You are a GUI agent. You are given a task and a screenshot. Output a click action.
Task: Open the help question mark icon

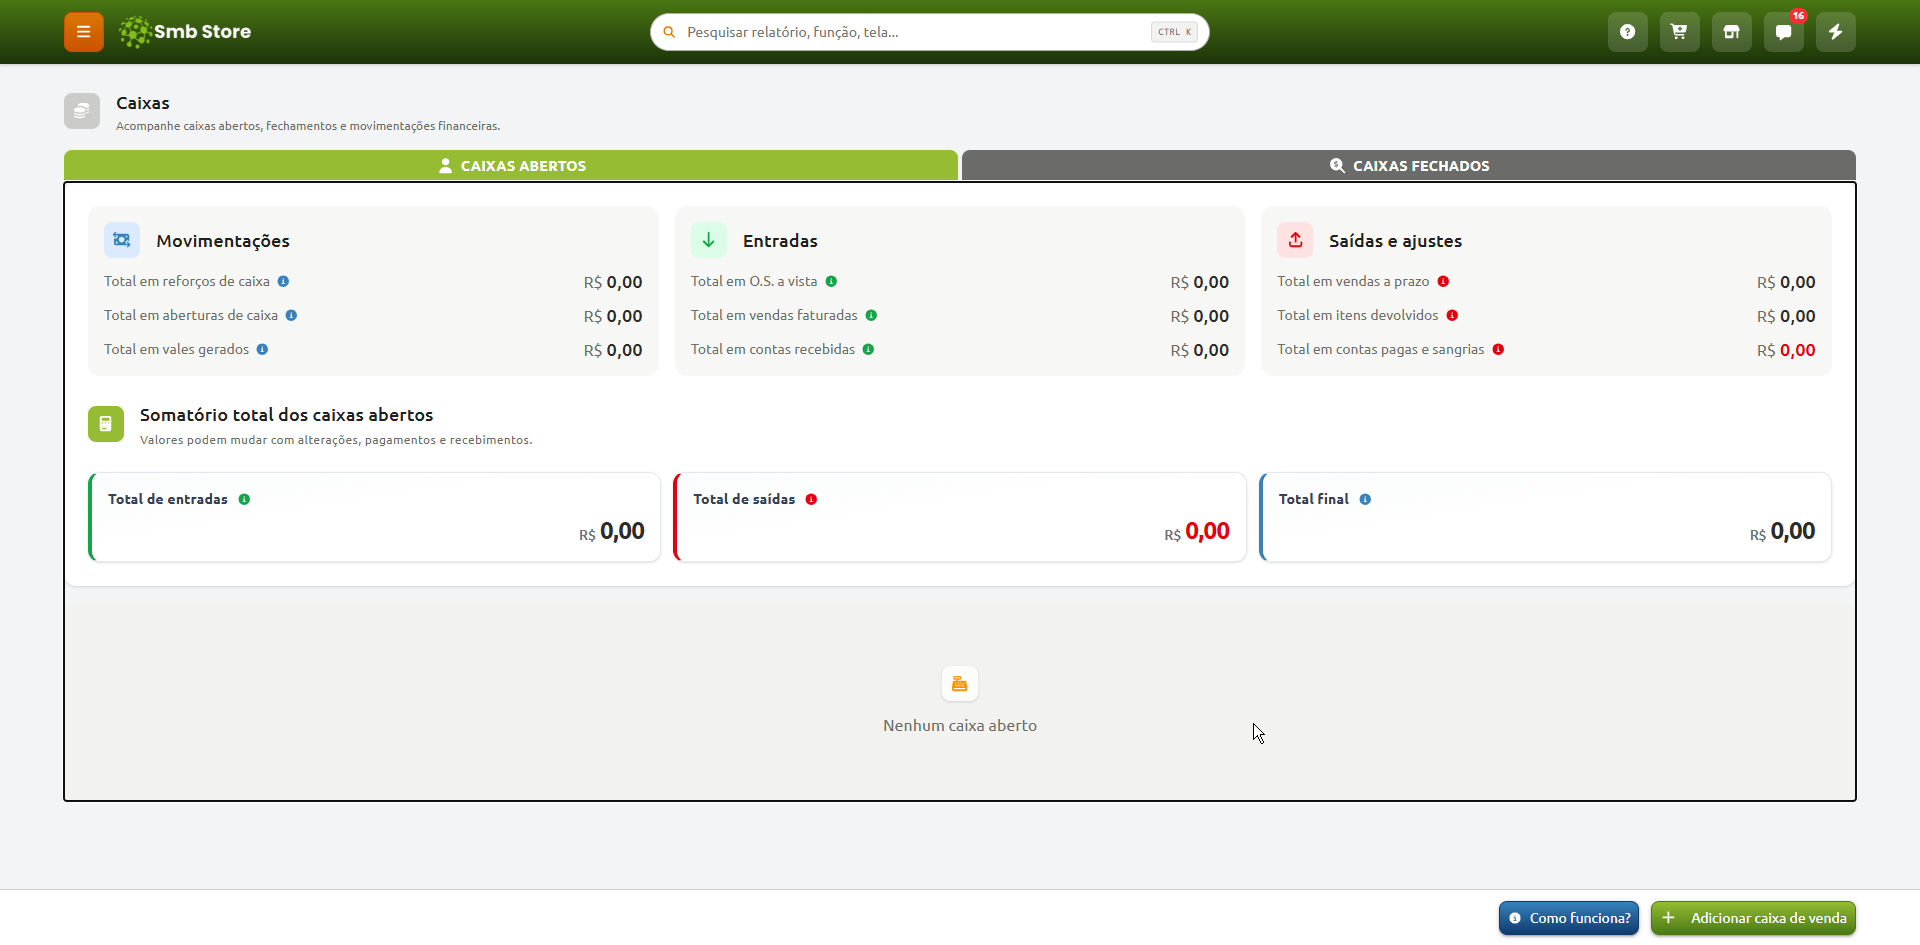pyautogui.click(x=1628, y=32)
